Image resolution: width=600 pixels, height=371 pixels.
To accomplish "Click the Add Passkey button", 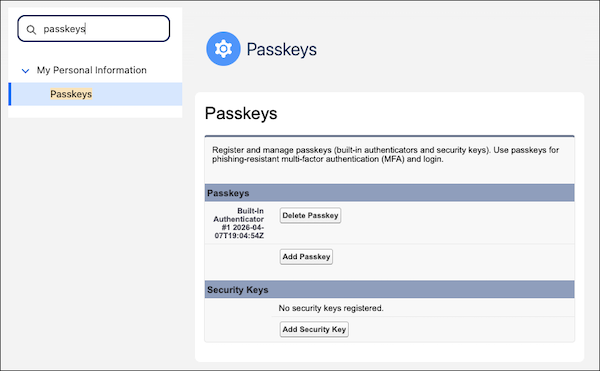I will [x=306, y=257].
